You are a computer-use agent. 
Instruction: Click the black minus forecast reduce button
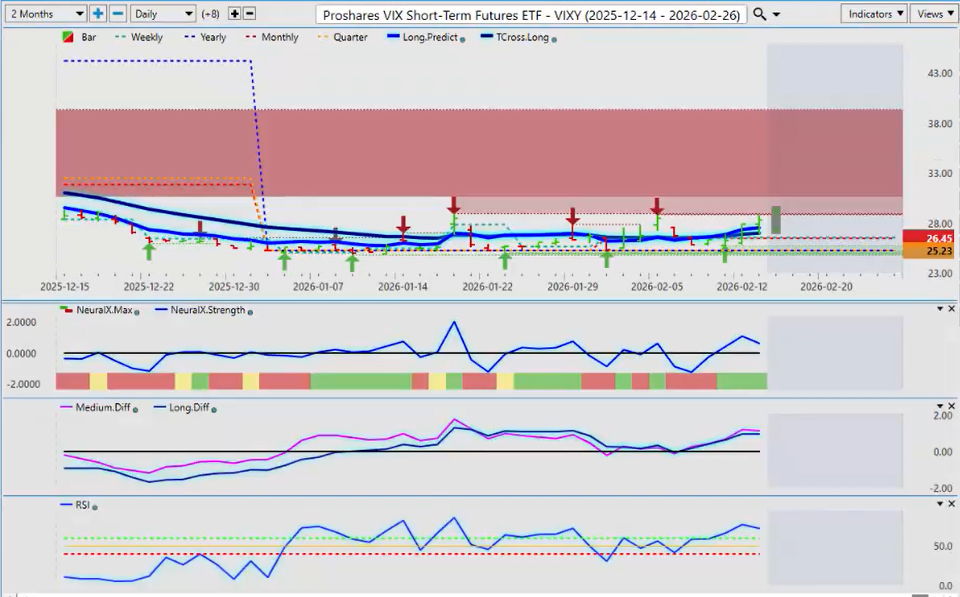coord(249,14)
